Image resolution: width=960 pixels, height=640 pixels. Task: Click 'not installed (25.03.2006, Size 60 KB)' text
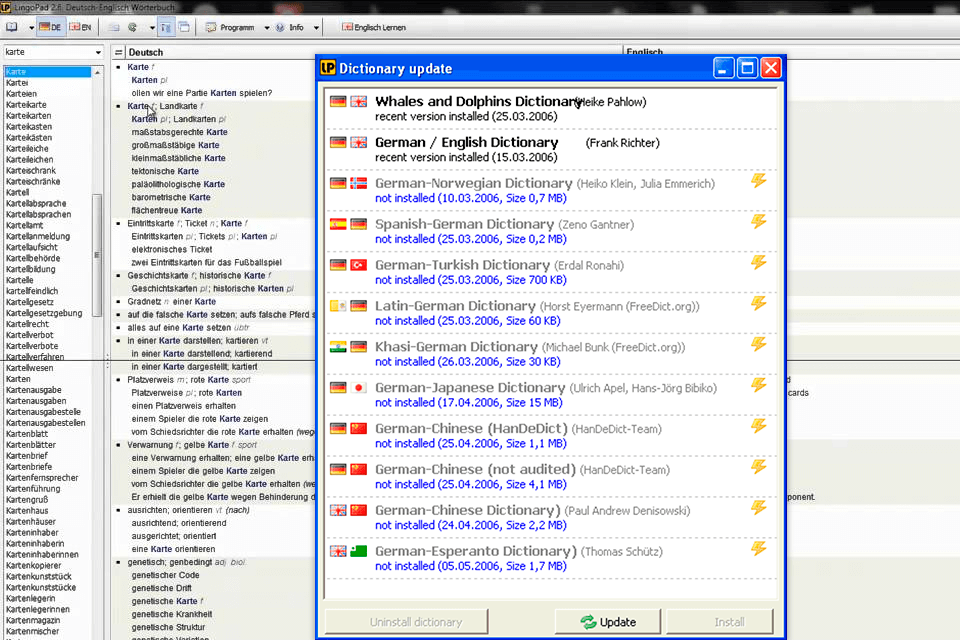point(468,321)
